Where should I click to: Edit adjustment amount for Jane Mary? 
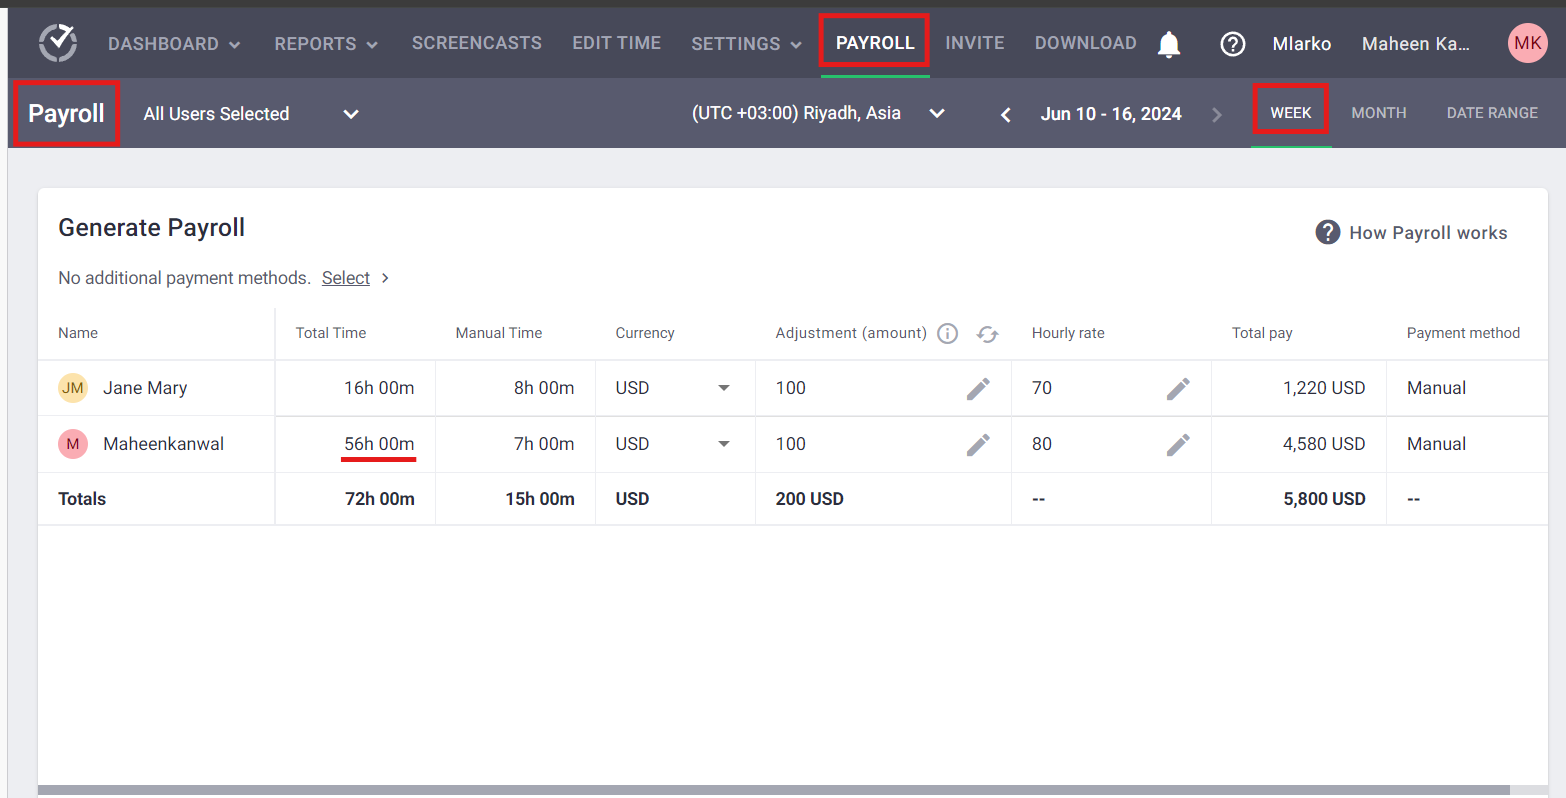[978, 388]
